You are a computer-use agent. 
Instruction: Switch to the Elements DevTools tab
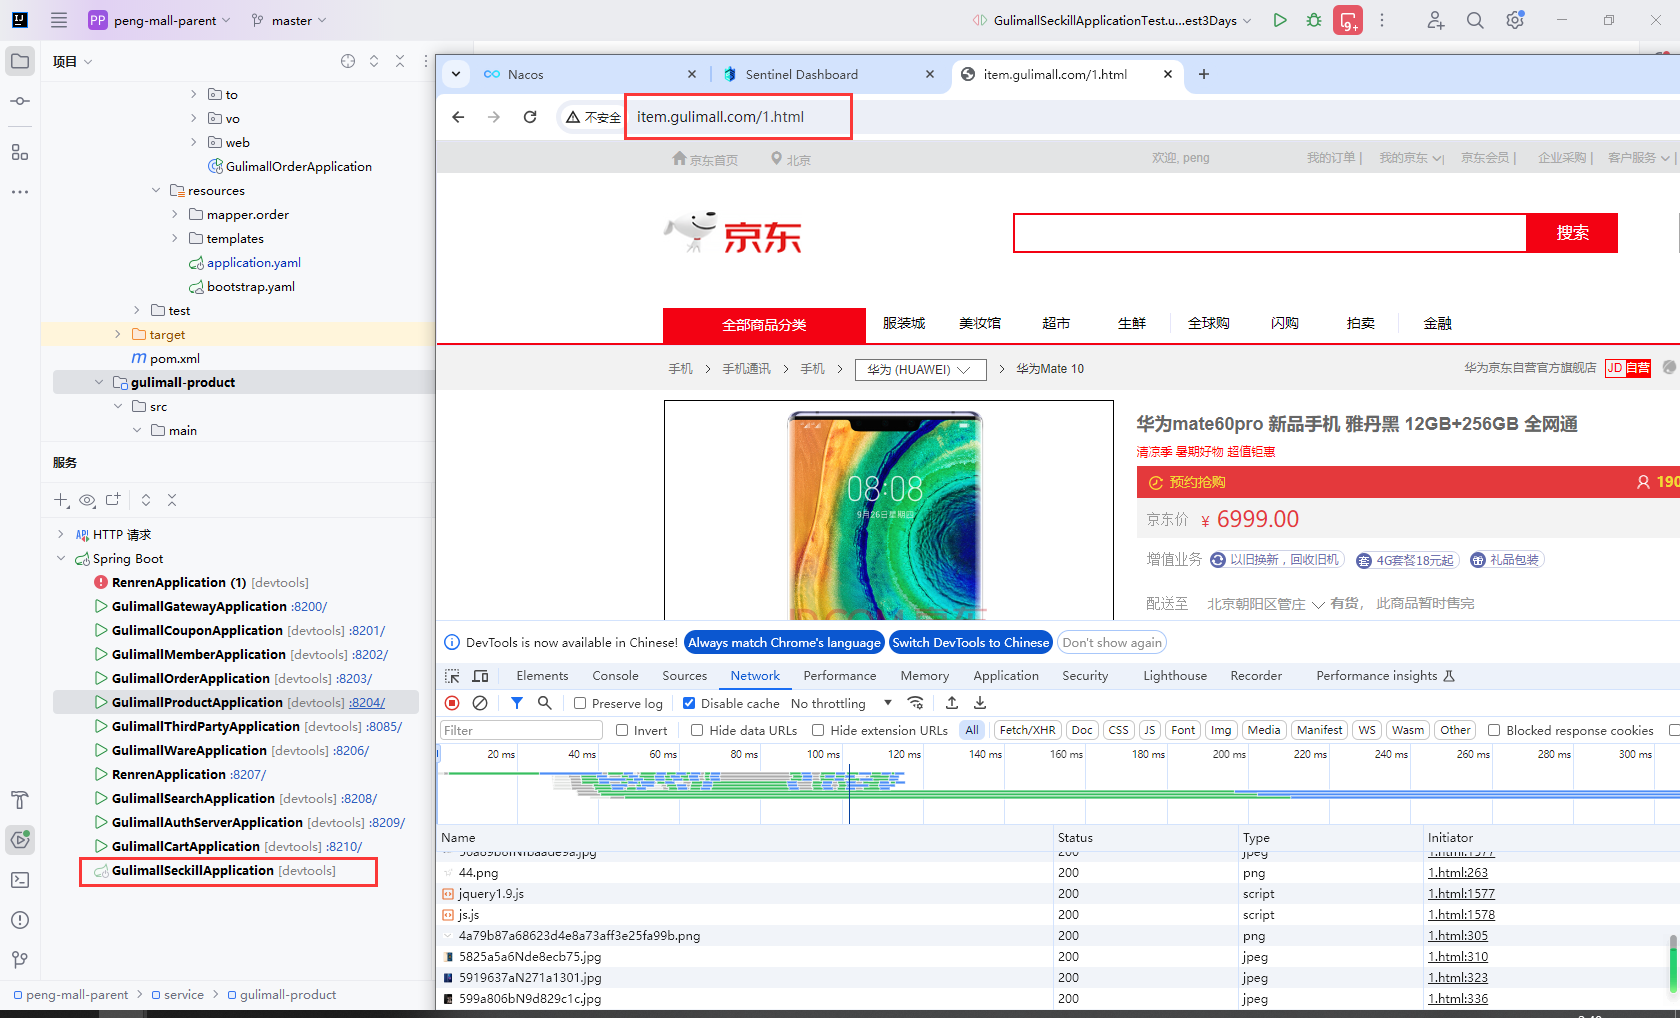click(542, 676)
